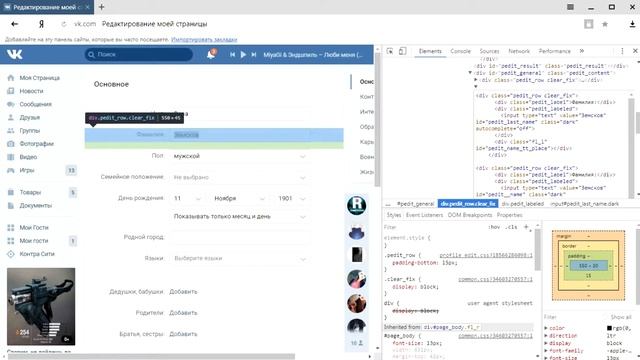Add a new style rule plus icon
The image size is (640, 360).
(x=526, y=227)
